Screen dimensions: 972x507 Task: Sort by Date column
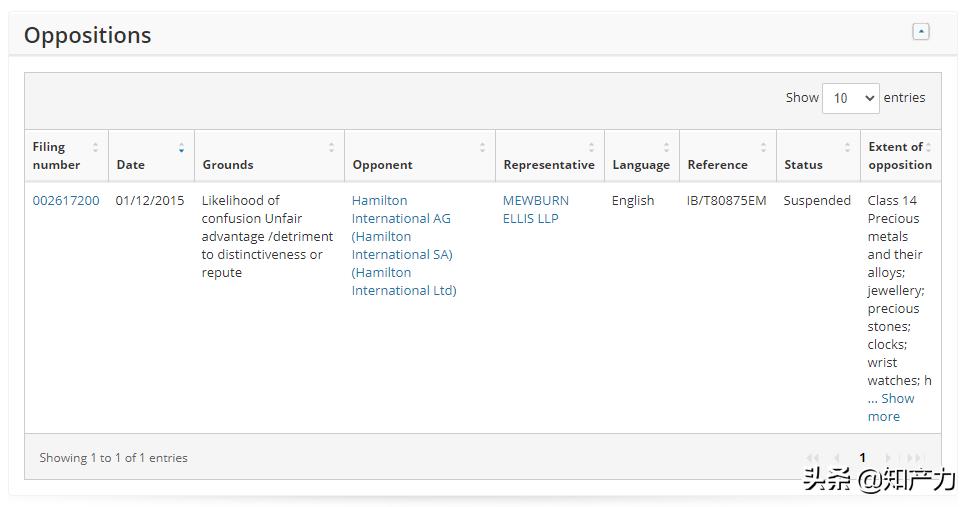click(150, 156)
